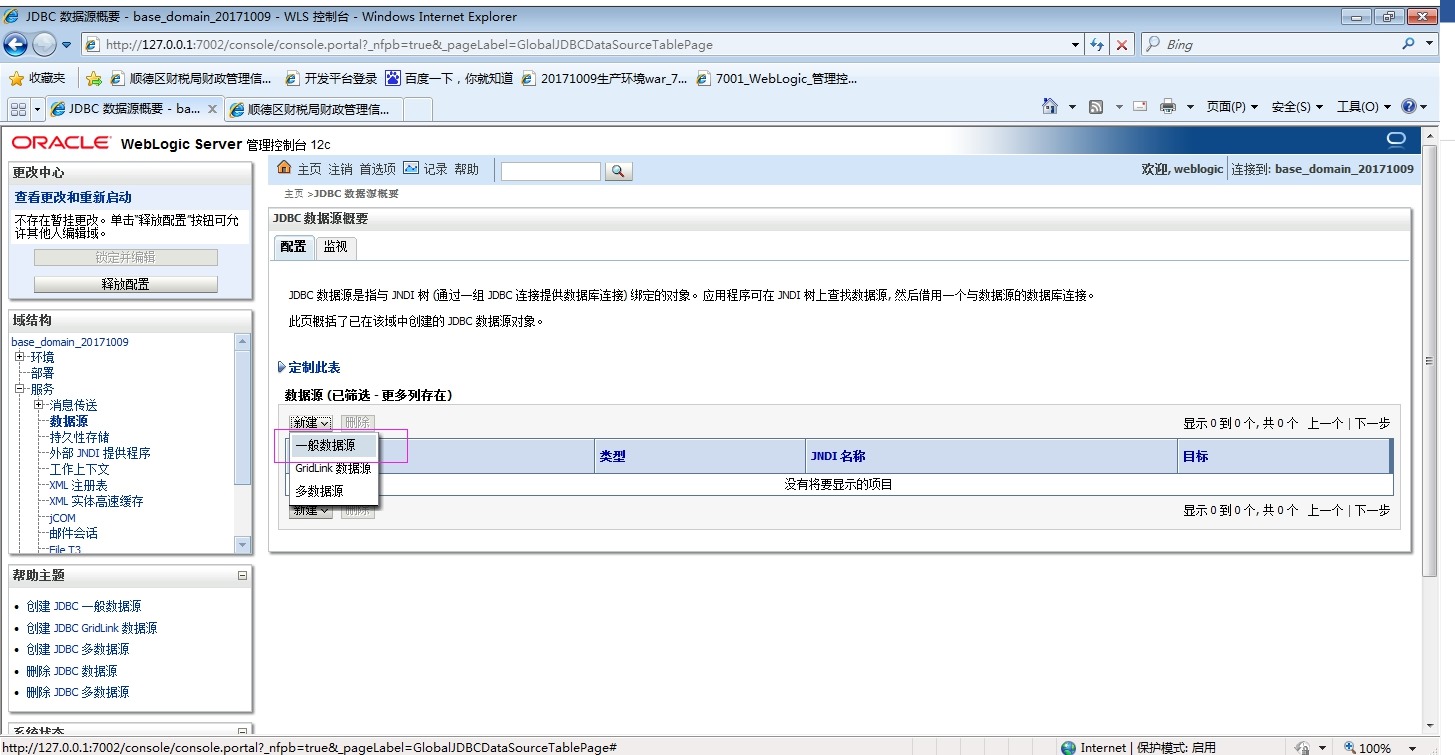This screenshot has height=755, width=1455.
Task: Click the 释放配置 button
Action: click(126, 284)
